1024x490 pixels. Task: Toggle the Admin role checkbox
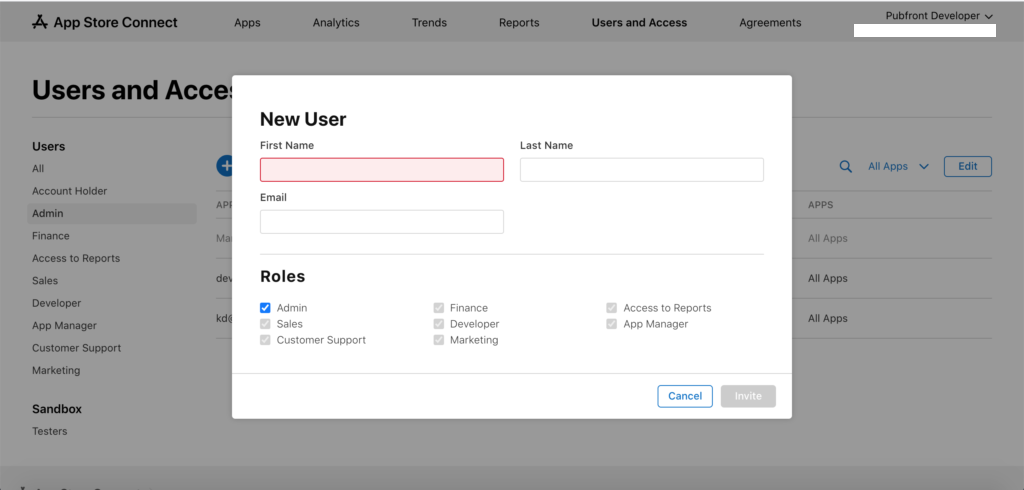[x=265, y=308]
